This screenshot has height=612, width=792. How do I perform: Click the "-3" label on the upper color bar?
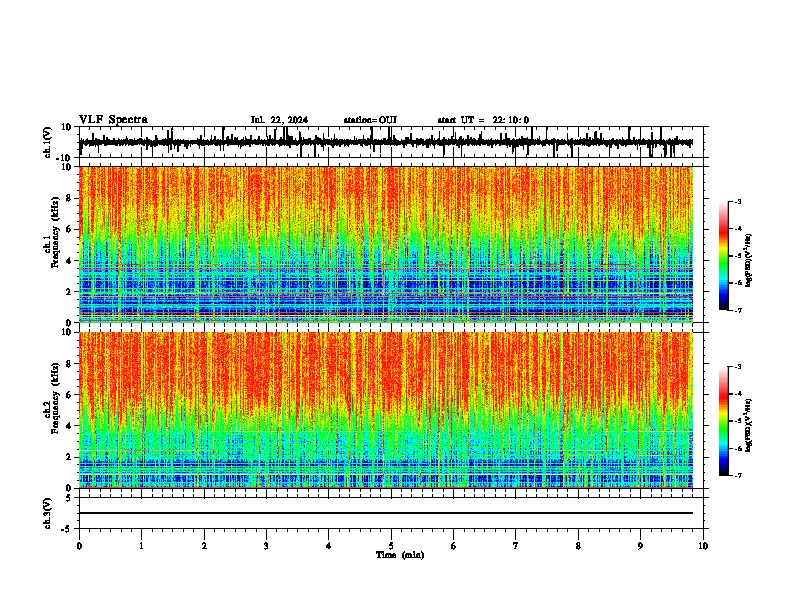737,201
